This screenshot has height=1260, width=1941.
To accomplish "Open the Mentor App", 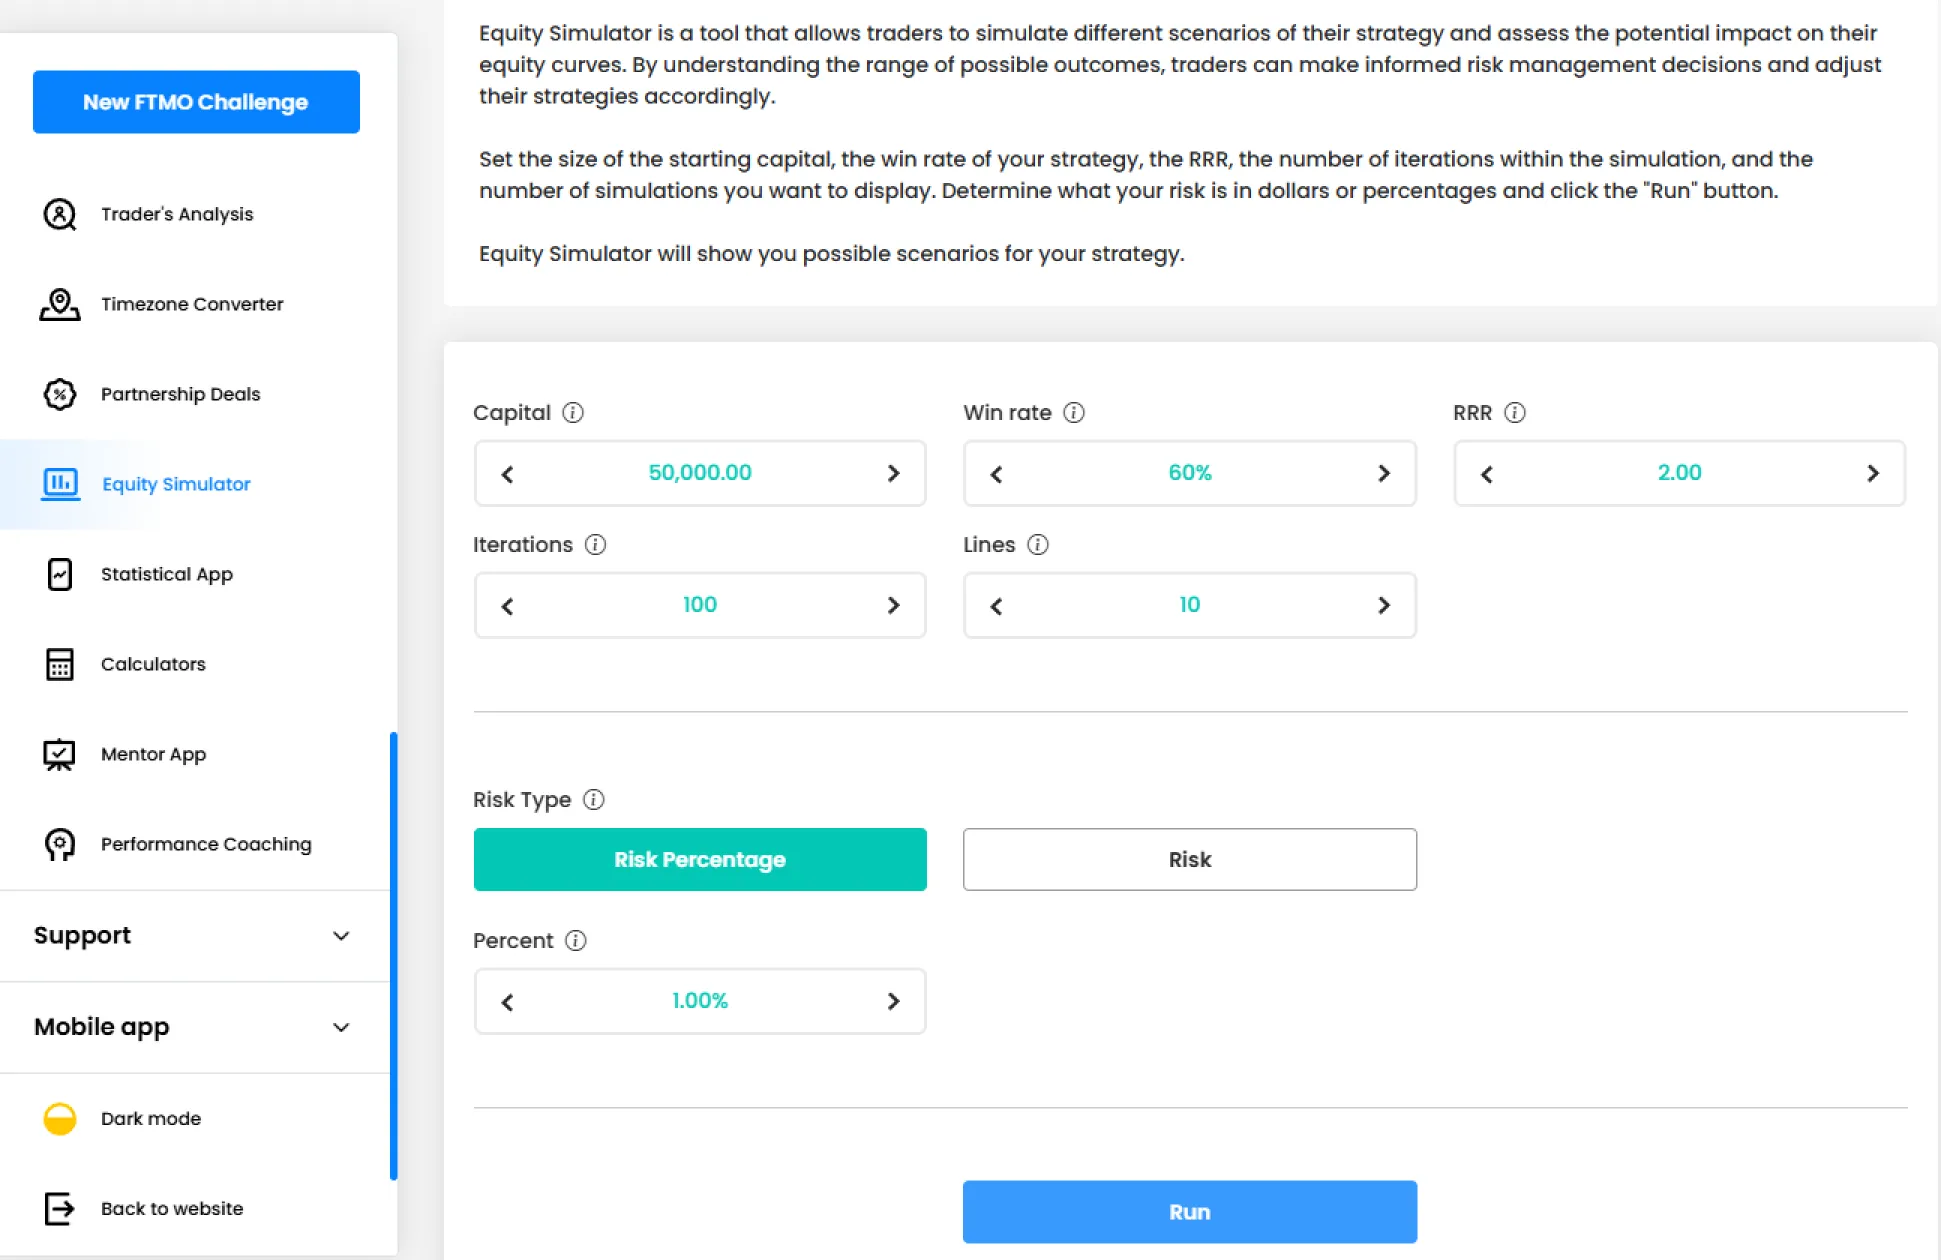I will [153, 754].
